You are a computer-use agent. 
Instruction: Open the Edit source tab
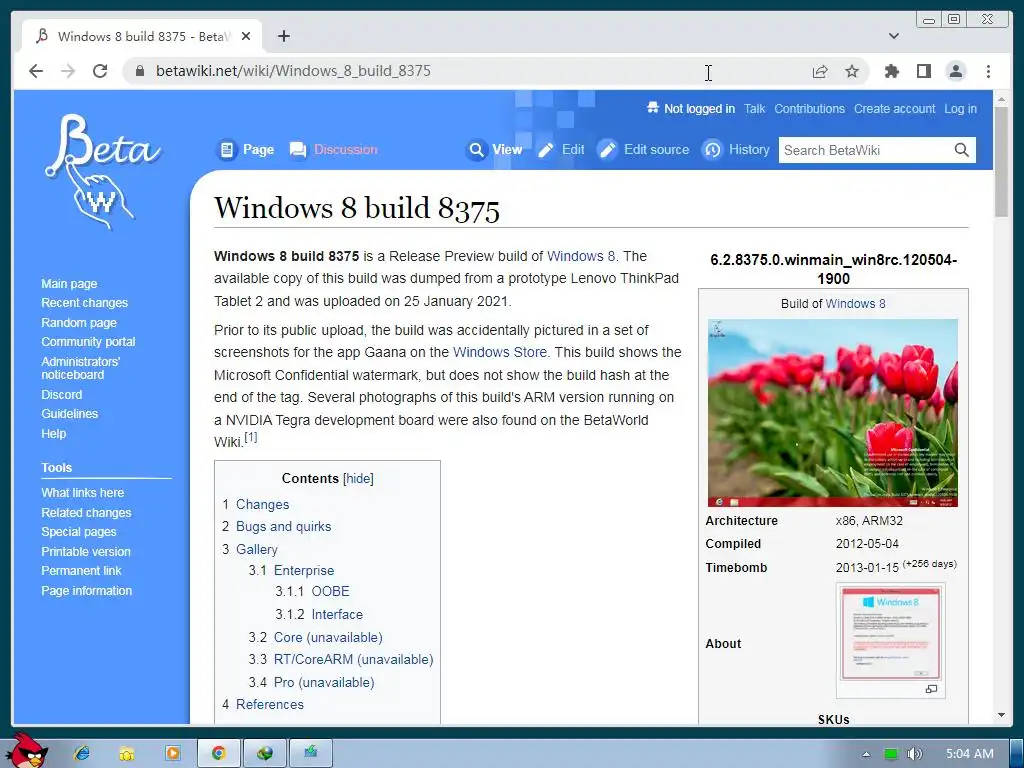tap(643, 150)
